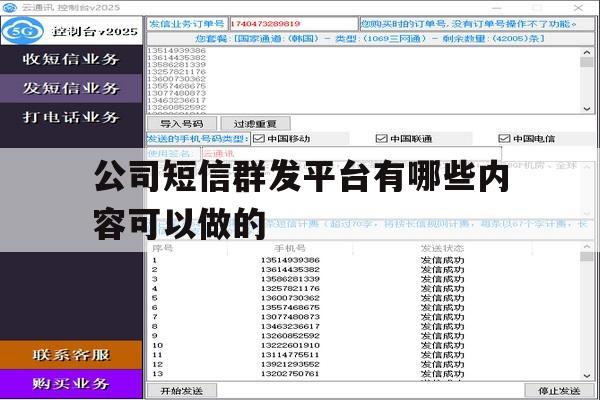
Task: Click results table scroll down arrow
Action: click(587, 376)
